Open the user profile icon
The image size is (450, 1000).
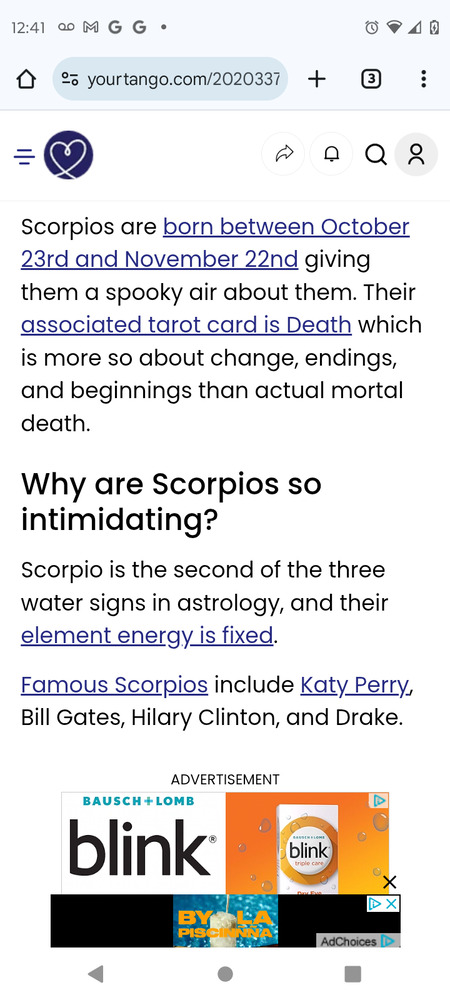point(416,154)
